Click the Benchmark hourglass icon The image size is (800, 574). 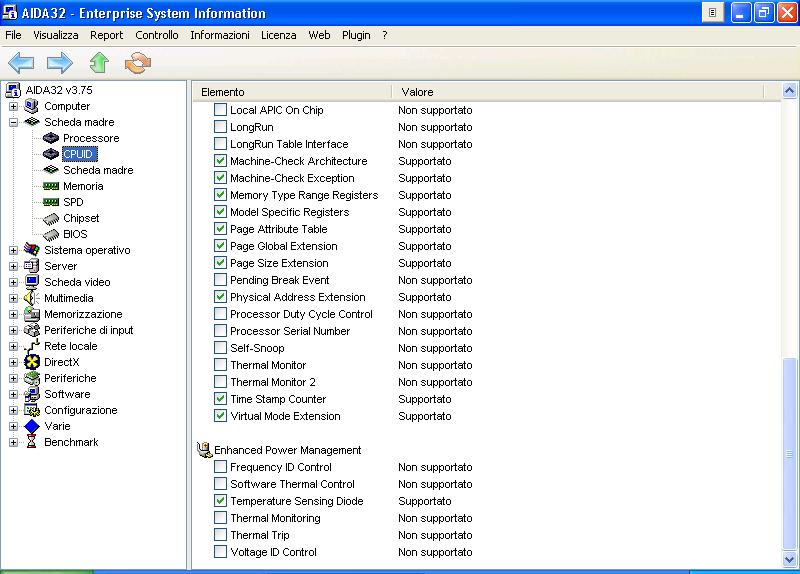click(32, 442)
